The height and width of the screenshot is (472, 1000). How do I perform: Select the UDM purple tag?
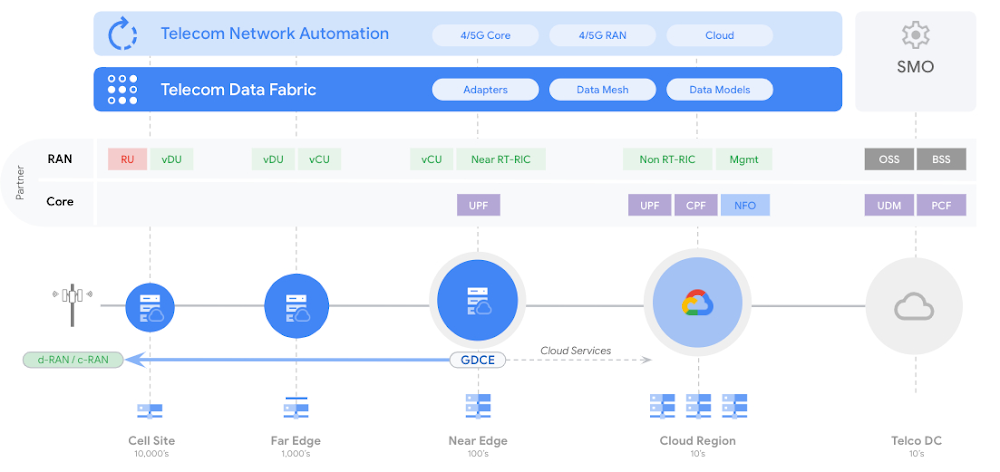[x=889, y=205]
